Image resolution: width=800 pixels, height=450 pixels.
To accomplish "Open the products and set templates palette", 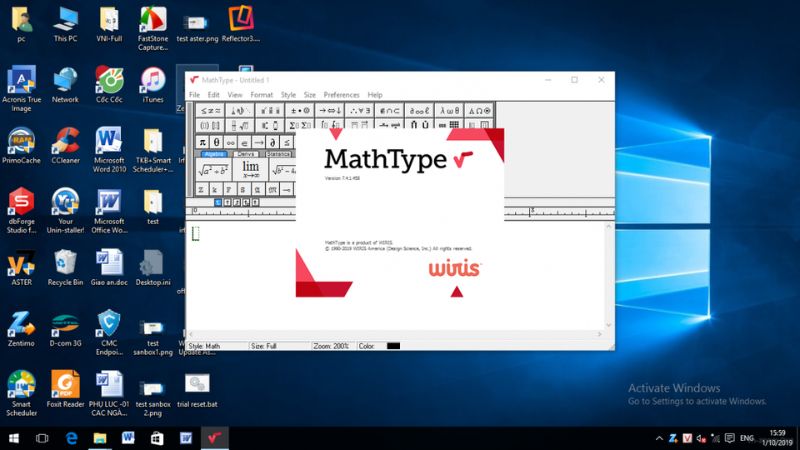I will (x=419, y=125).
